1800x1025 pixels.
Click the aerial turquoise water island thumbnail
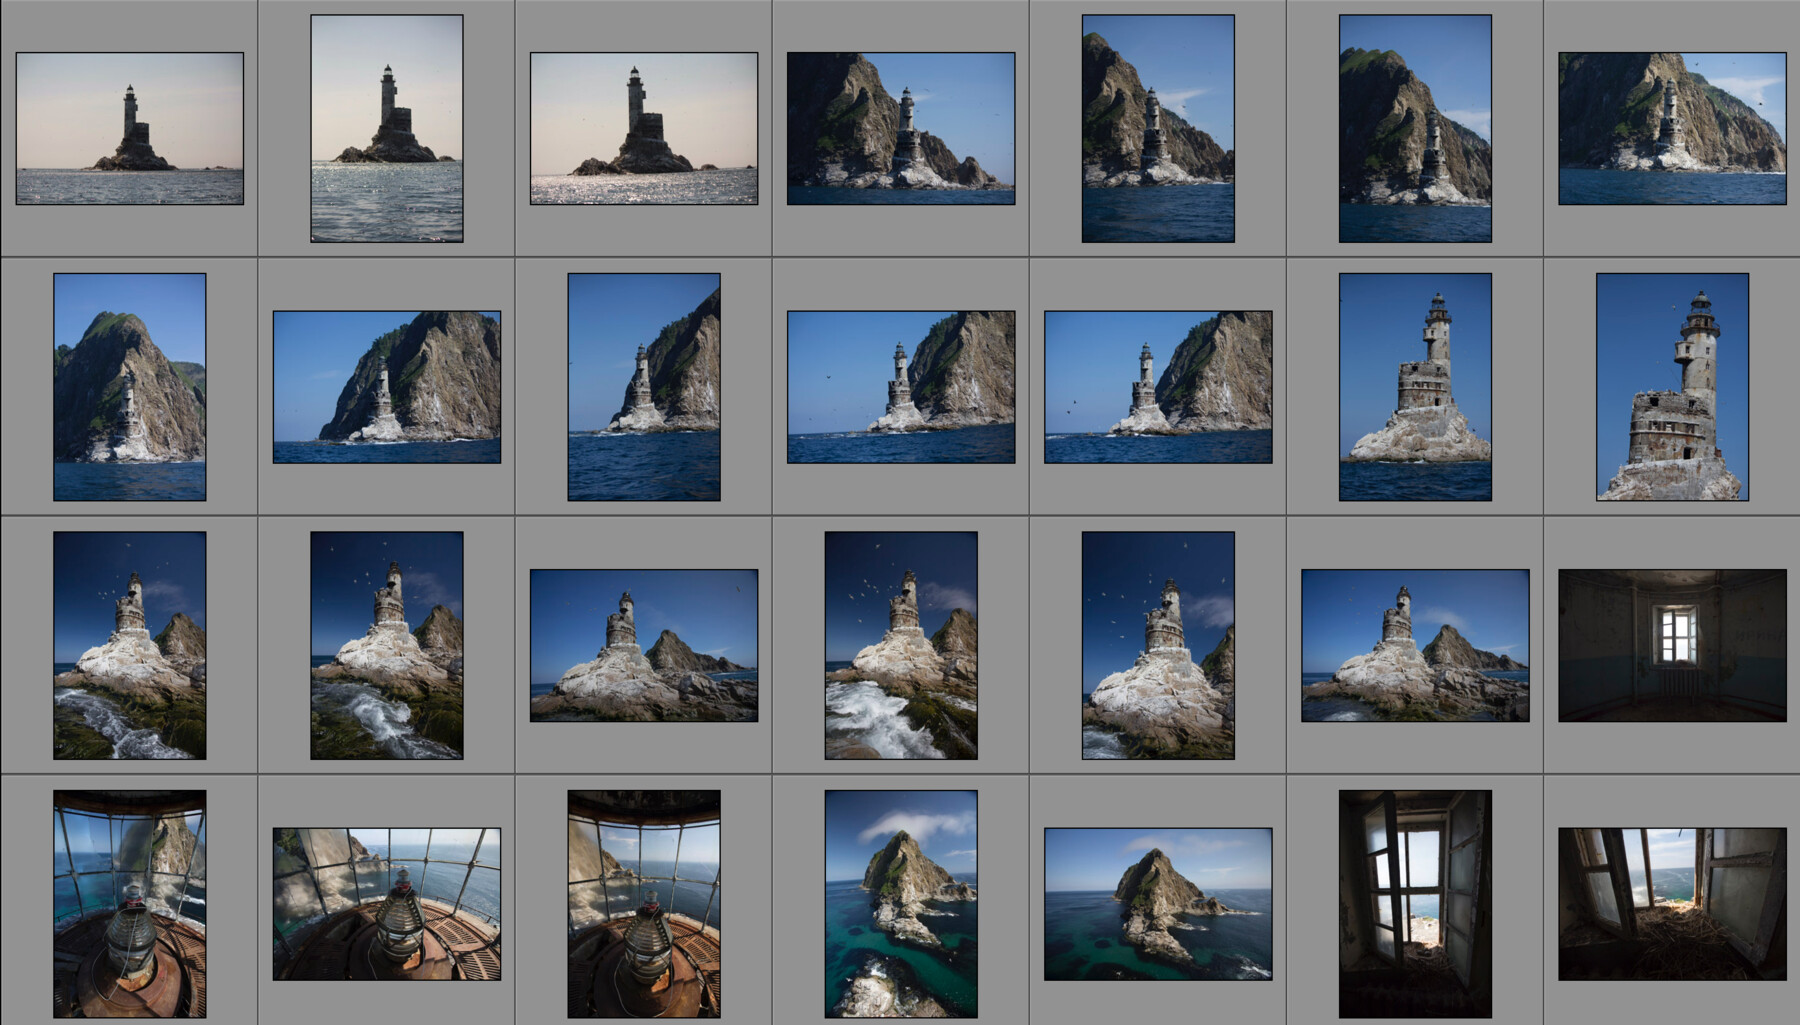(899, 903)
